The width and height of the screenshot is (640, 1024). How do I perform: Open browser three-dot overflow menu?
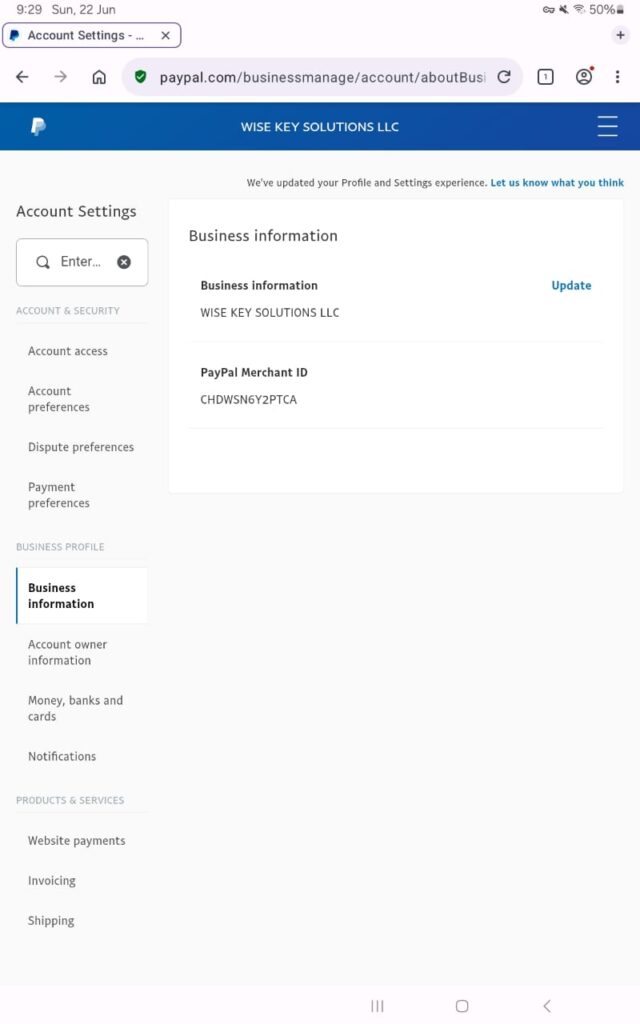pos(618,77)
